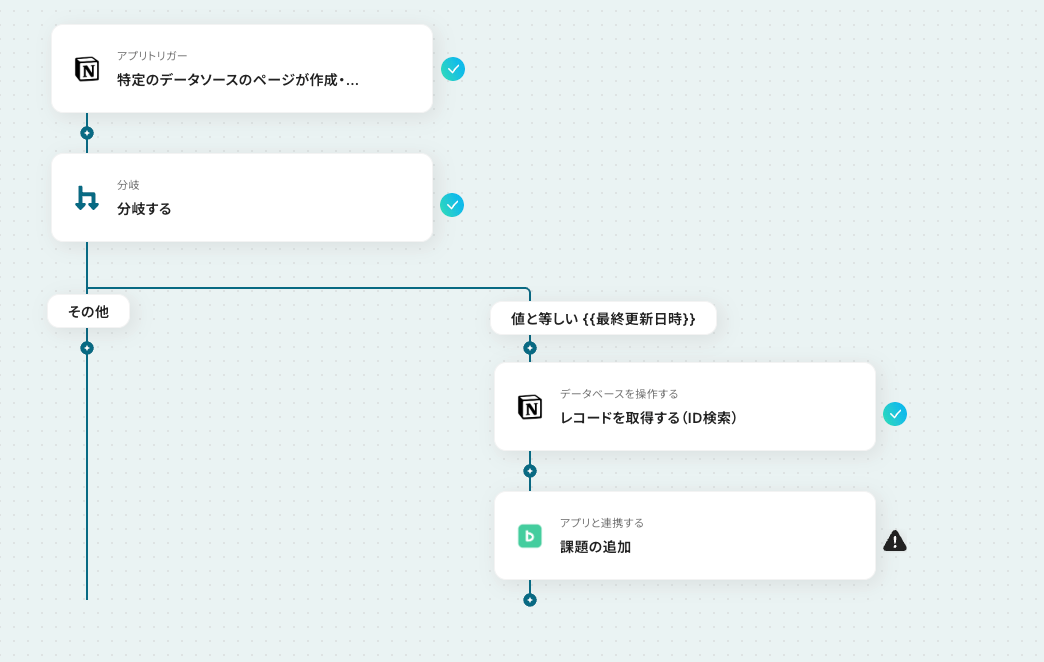Click the checkmark beside the app trigger card
Viewport: 1044px width, 662px height.
(x=453, y=69)
